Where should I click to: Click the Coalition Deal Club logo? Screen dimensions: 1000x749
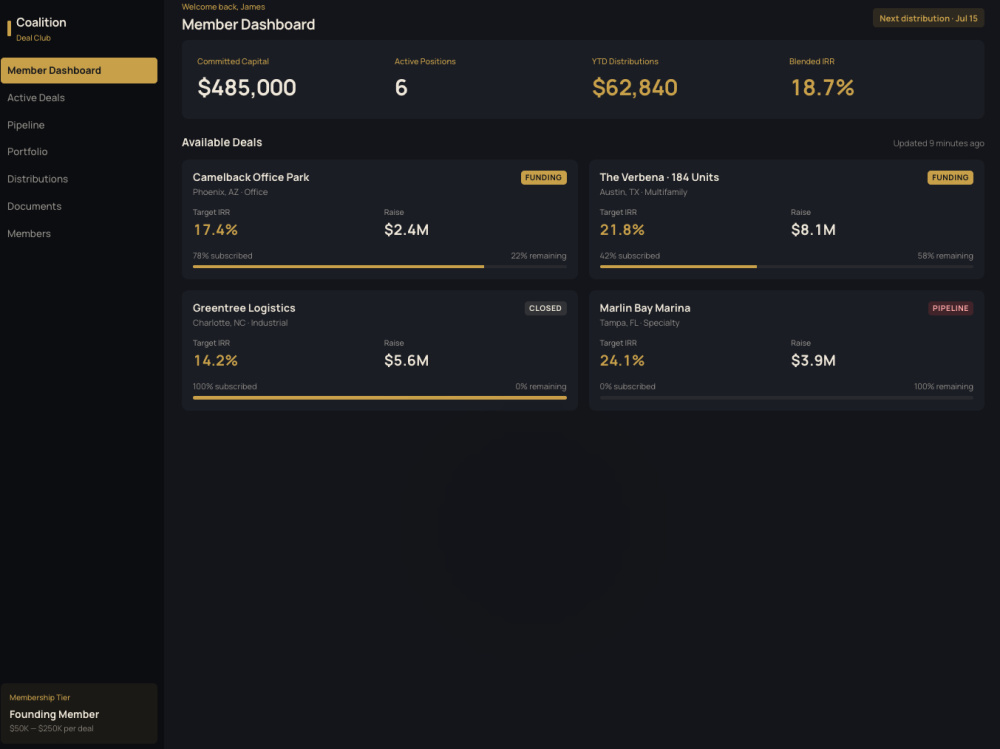37,29
